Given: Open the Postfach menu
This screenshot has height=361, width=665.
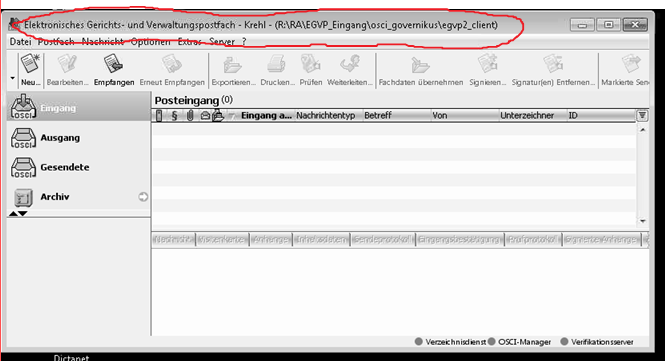Looking at the screenshot, I should (56, 42).
